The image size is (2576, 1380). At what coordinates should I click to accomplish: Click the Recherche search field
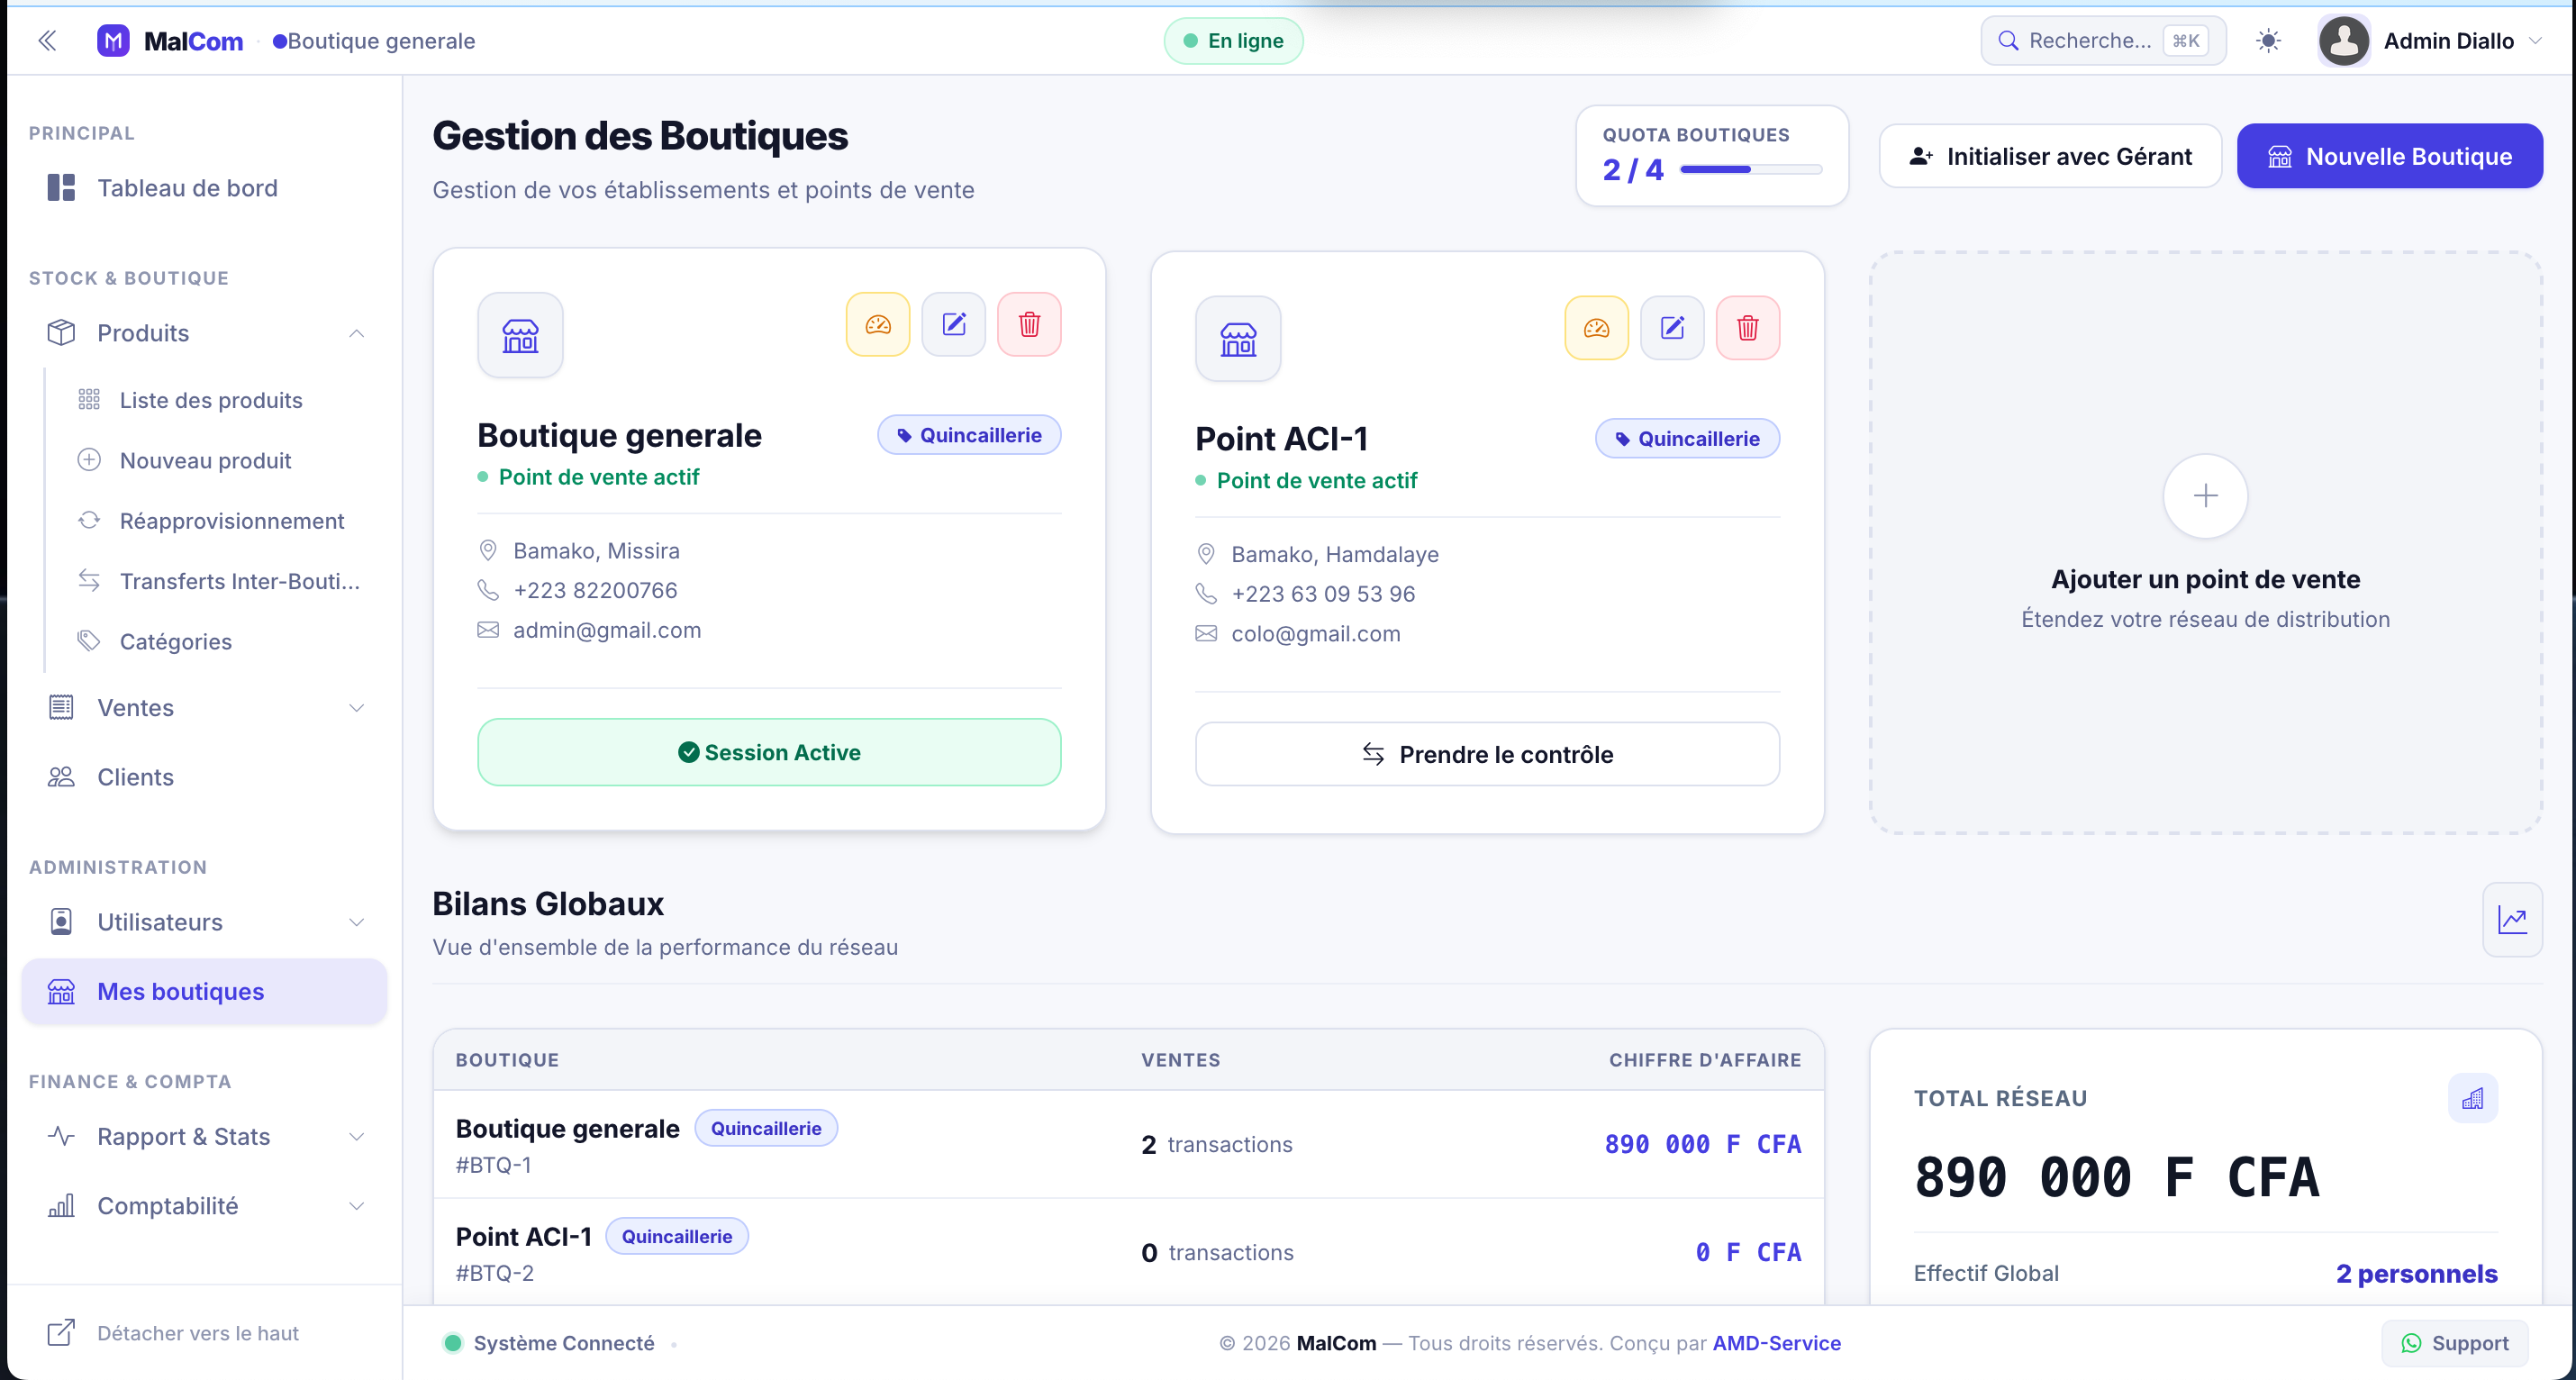(2103, 40)
